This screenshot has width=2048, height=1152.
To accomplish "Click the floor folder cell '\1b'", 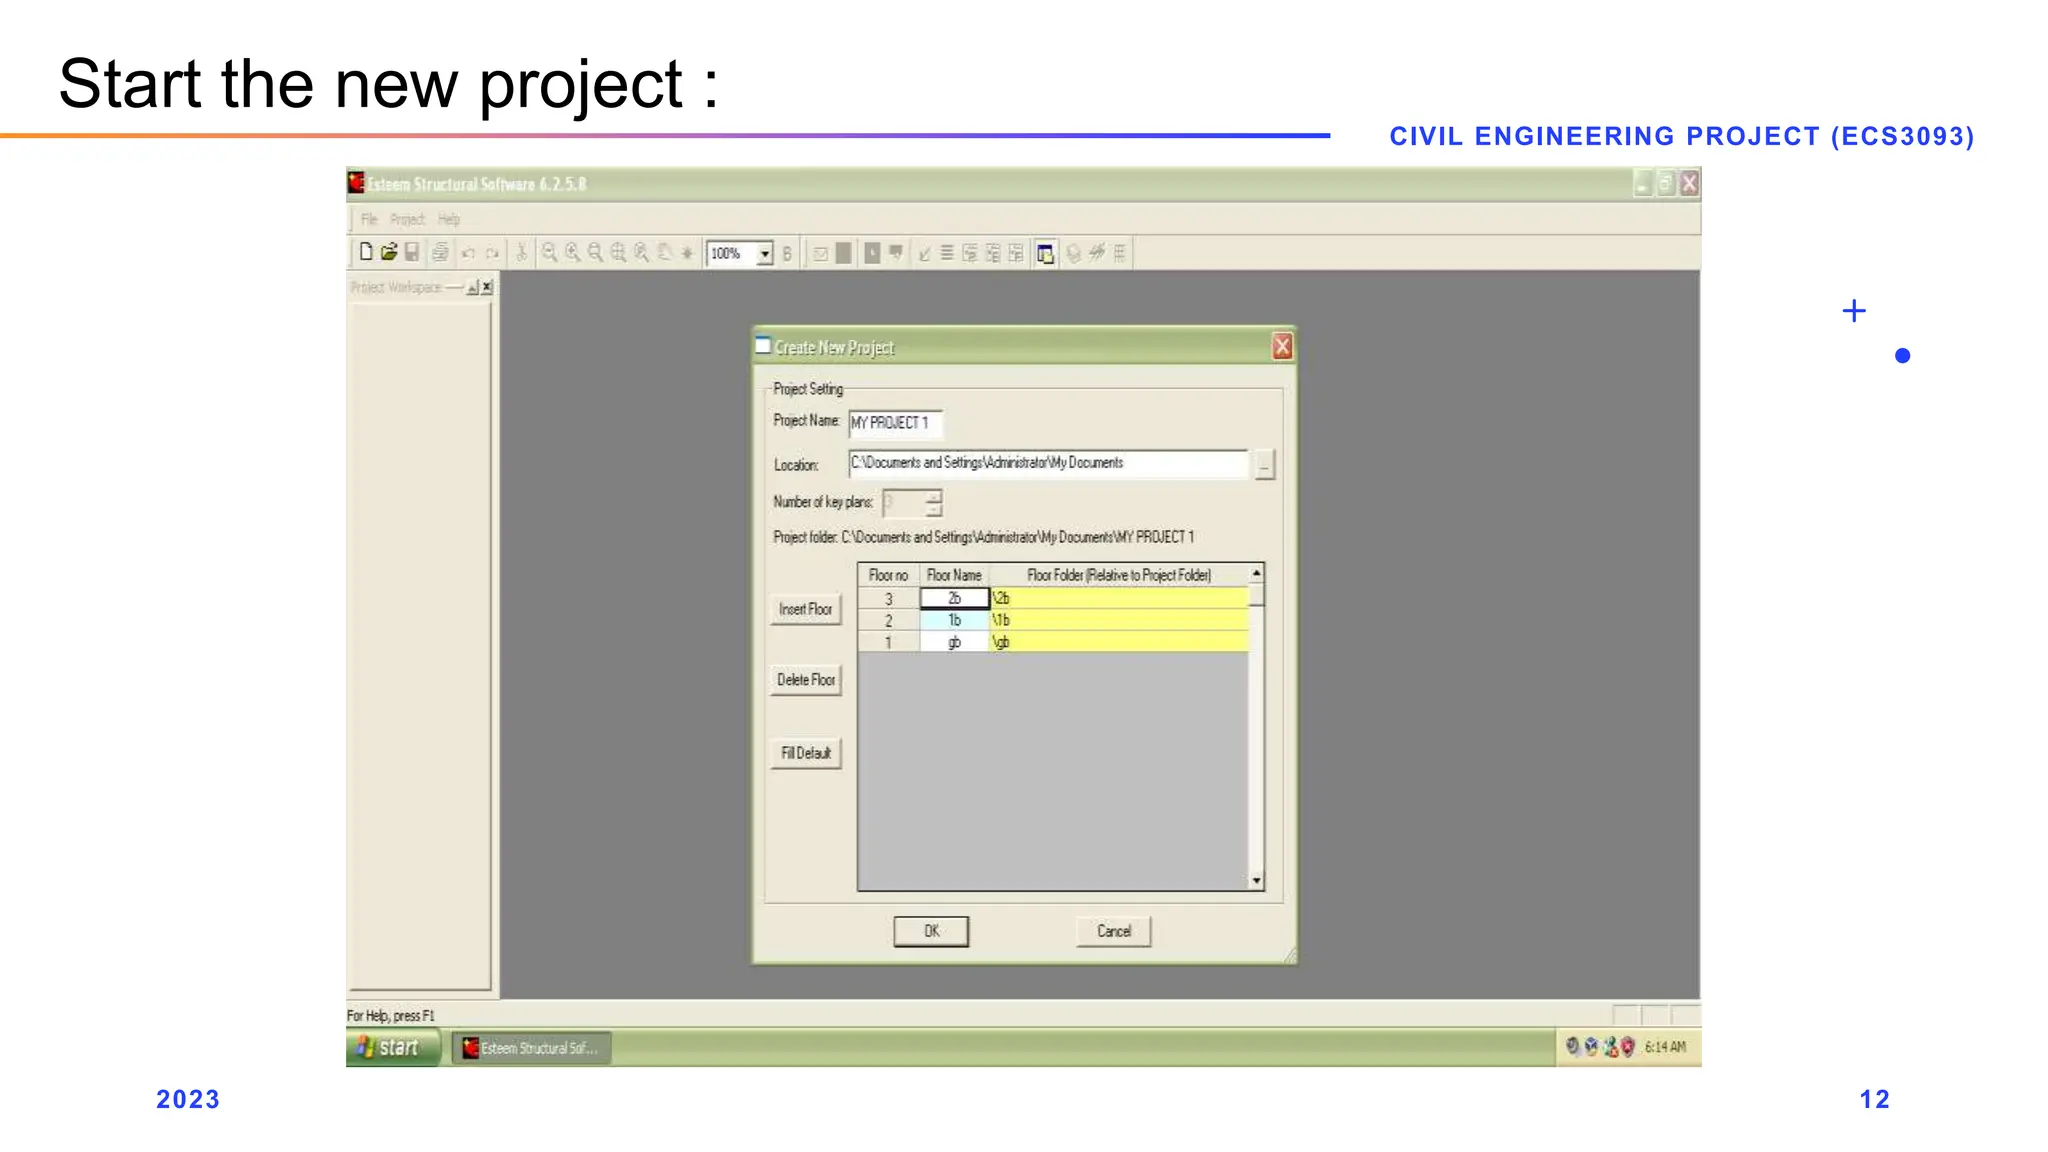I will point(1119,620).
